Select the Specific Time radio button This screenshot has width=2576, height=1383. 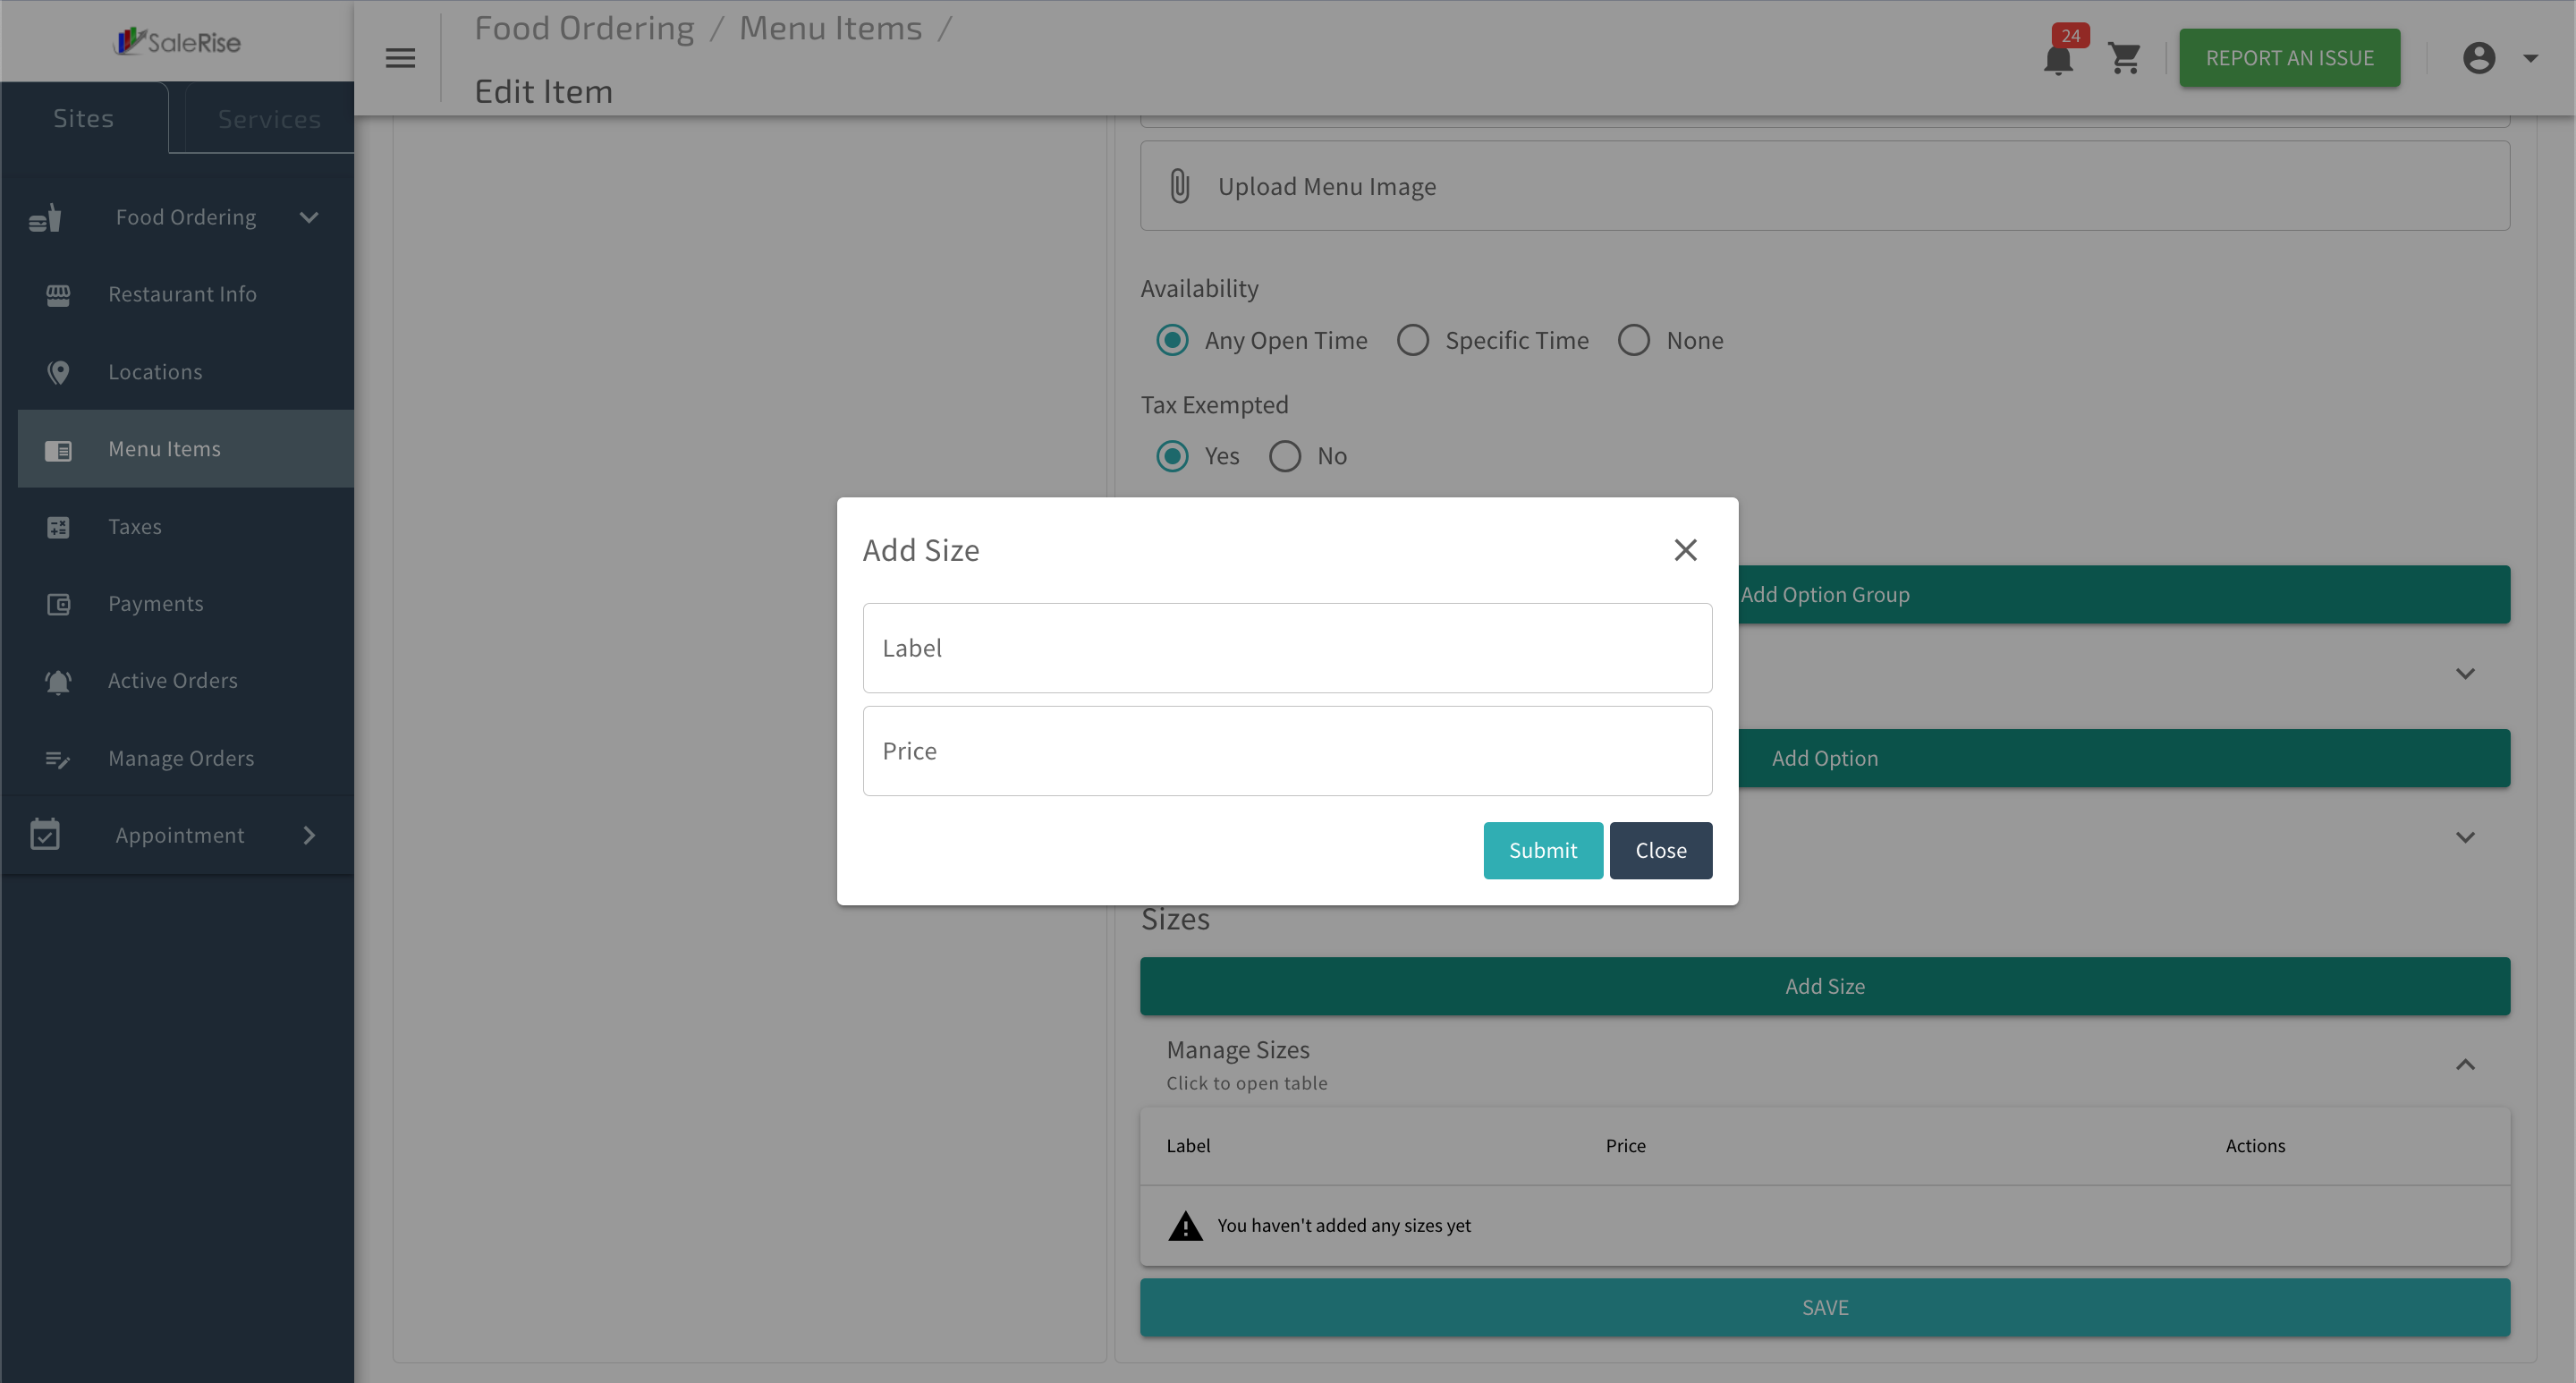1413,341
